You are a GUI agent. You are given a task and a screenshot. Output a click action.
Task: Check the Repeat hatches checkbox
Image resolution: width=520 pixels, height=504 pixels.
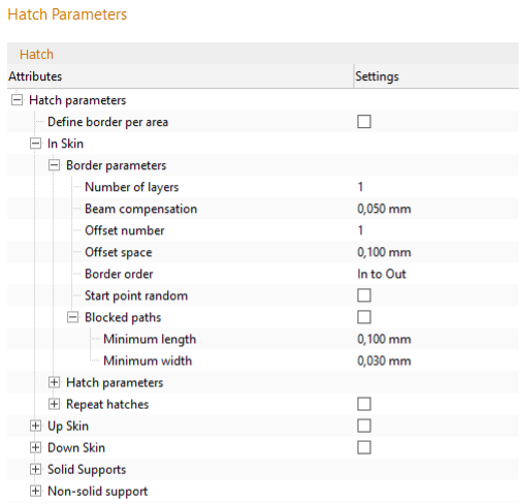(364, 404)
